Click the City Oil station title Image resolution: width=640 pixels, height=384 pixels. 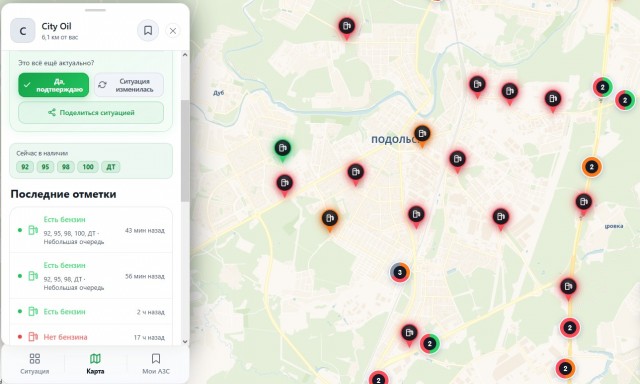click(56, 26)
